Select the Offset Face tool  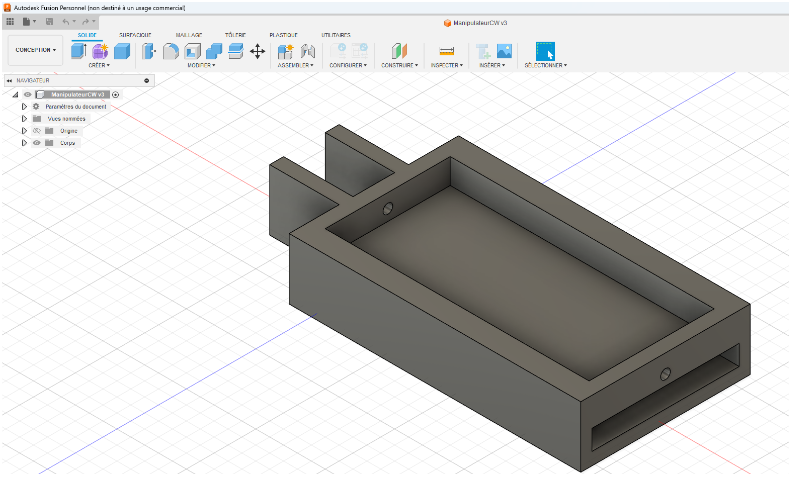pos(235,51)
